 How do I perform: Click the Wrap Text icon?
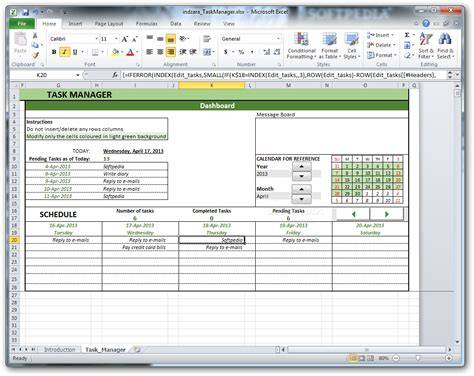coord(207,39)
